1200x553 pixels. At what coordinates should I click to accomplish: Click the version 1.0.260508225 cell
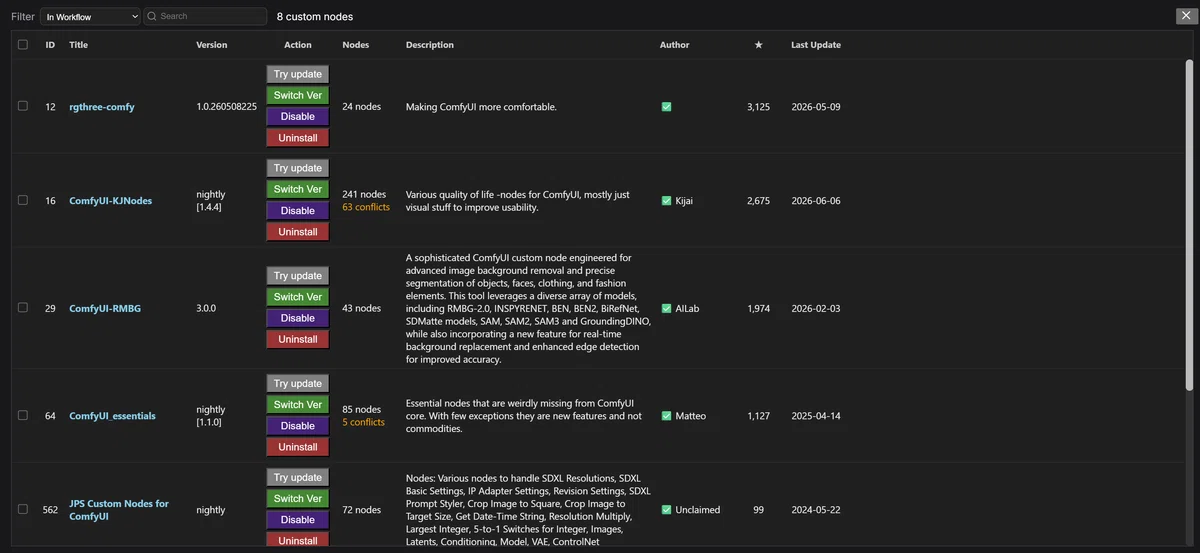[227, 107]
